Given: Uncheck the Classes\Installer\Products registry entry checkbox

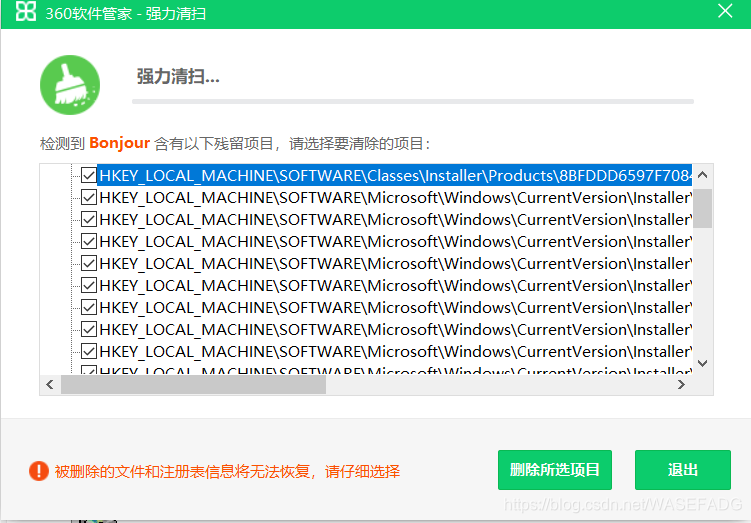Looking at the screenshot, I should [89, 175].
